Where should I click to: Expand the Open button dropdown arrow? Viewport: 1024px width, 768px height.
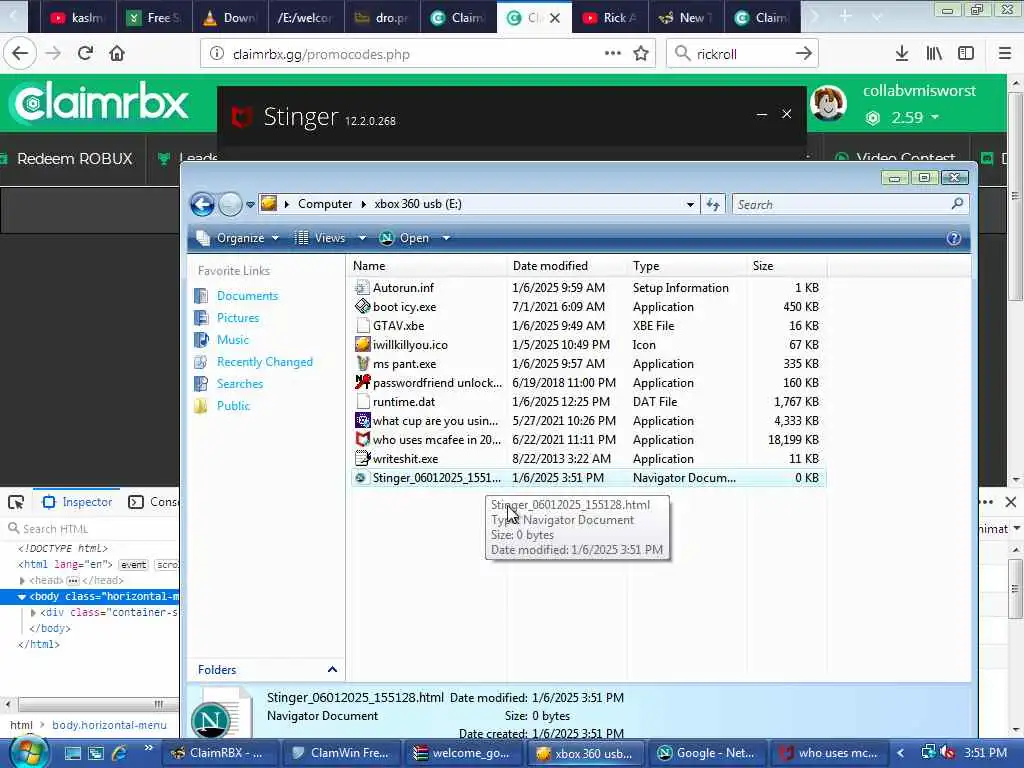point(446,238)
